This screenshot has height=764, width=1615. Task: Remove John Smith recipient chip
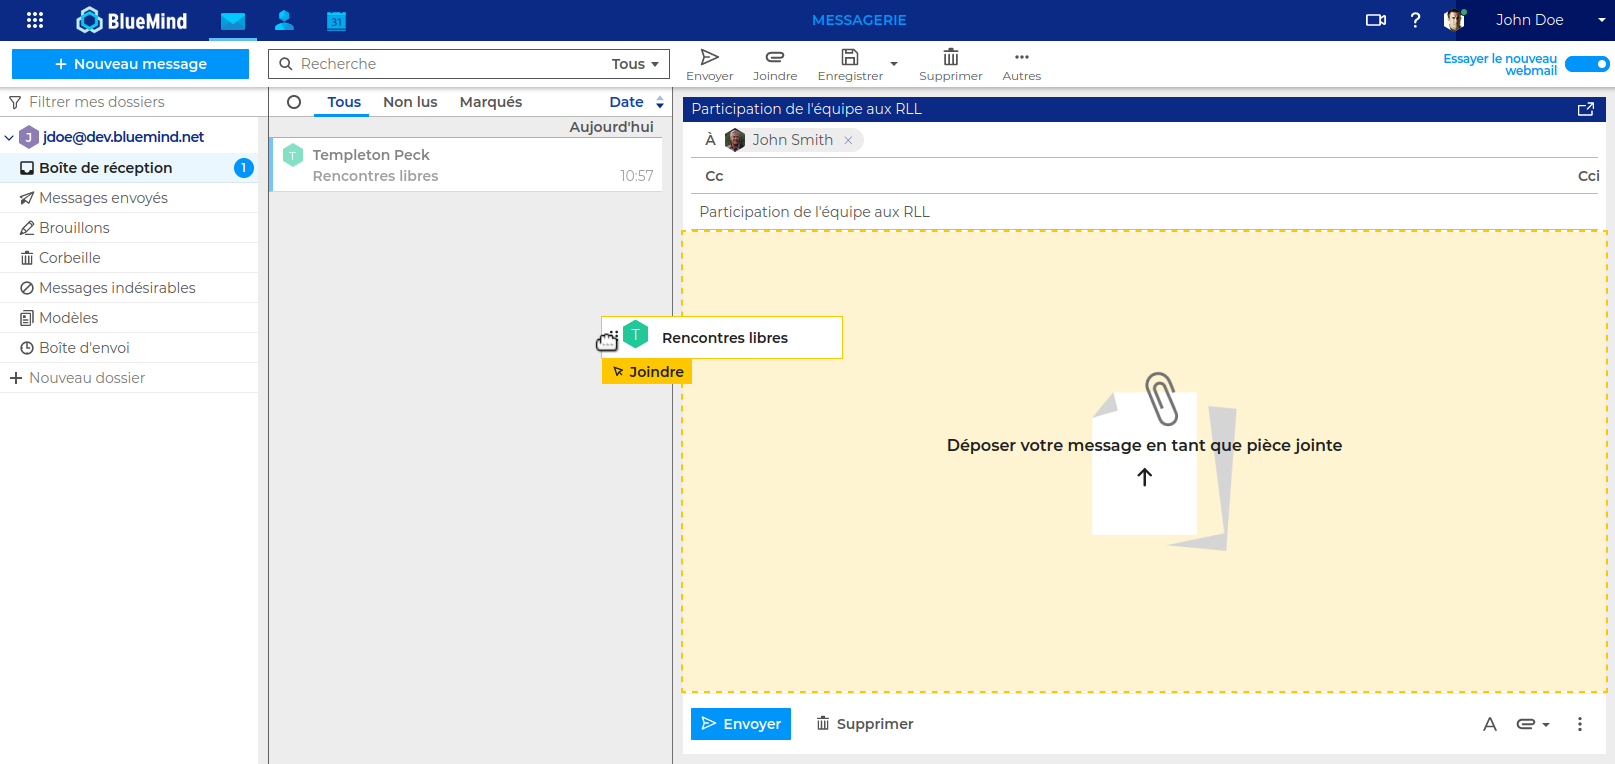pyautogui.click(x=848, y=140)
